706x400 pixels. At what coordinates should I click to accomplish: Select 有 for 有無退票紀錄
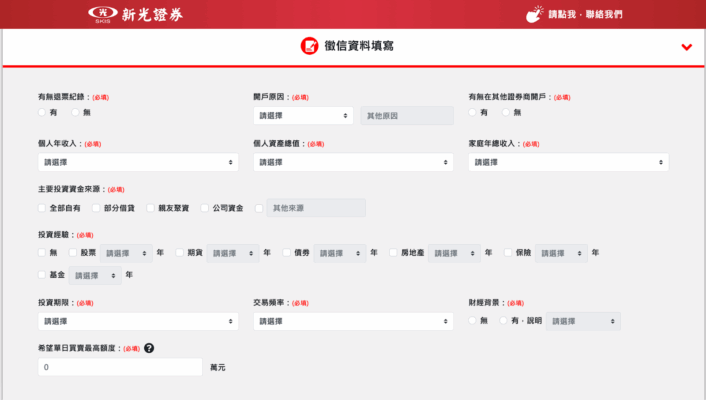point(42,112)
